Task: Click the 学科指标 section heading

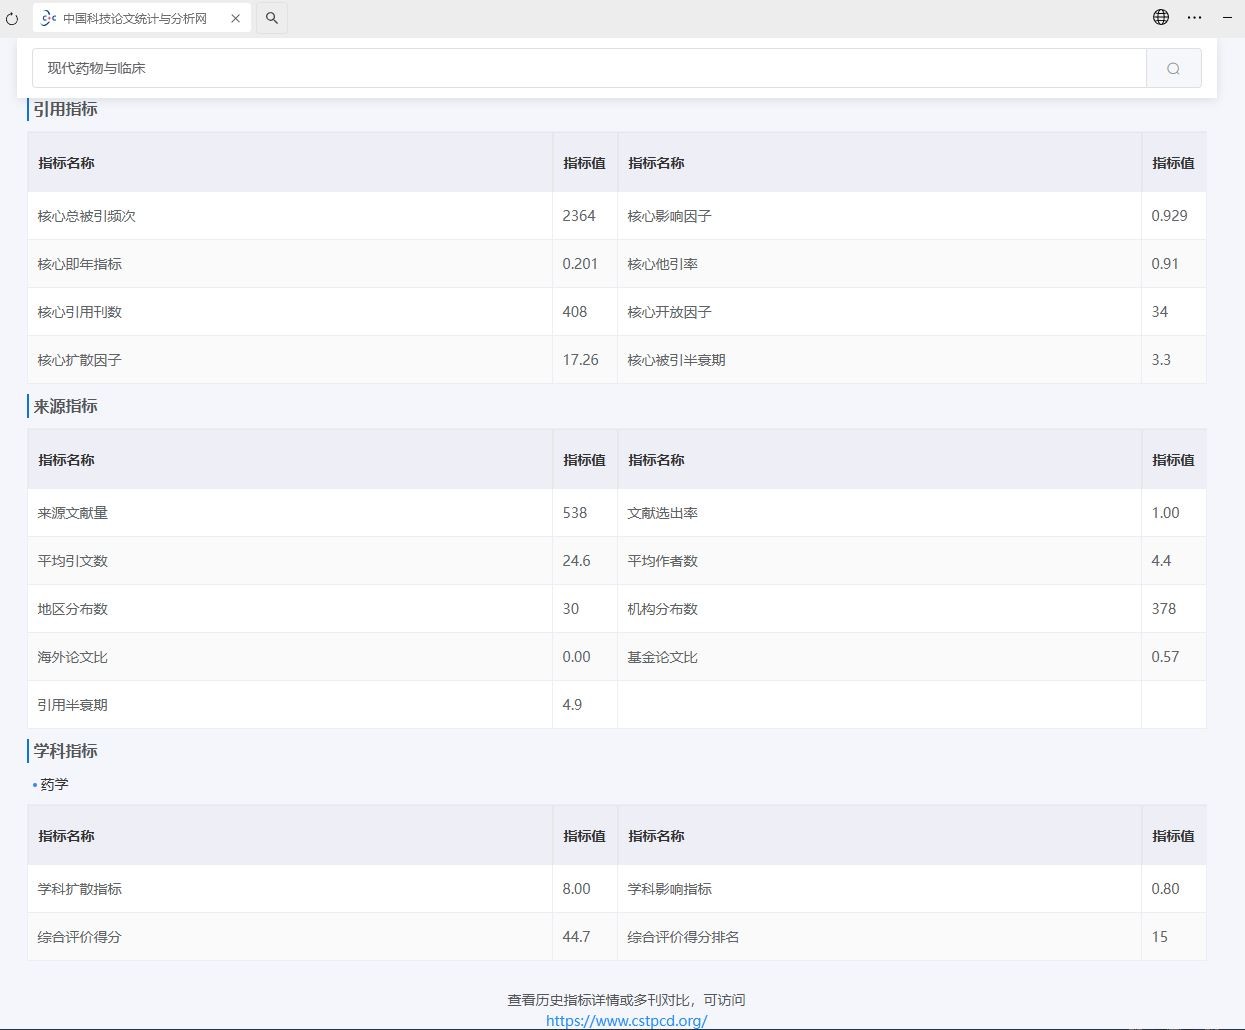Action: [66, 751]
